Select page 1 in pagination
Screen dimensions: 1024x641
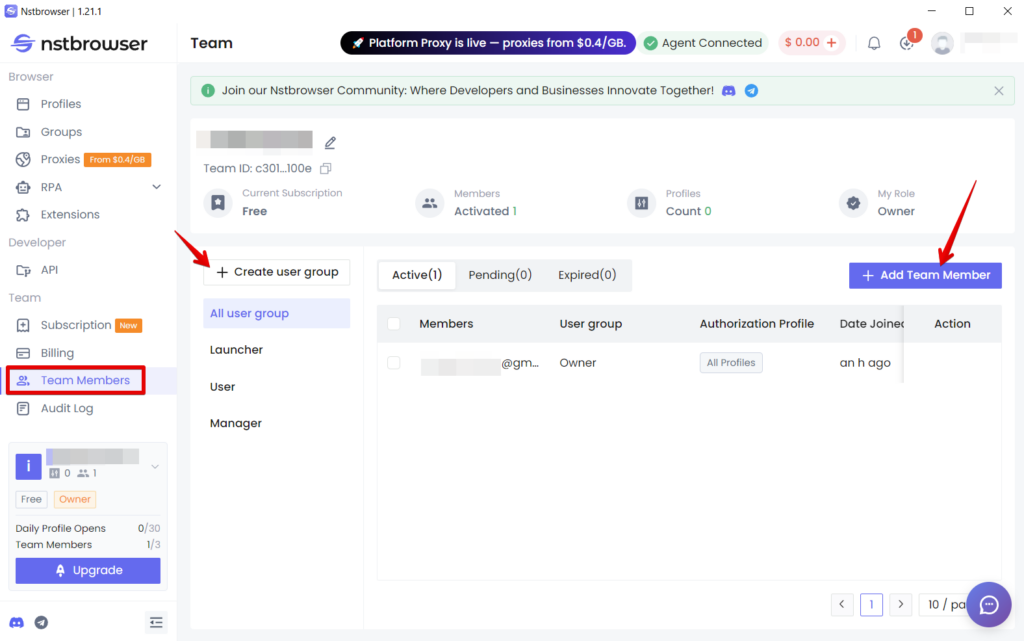point(871,604)
